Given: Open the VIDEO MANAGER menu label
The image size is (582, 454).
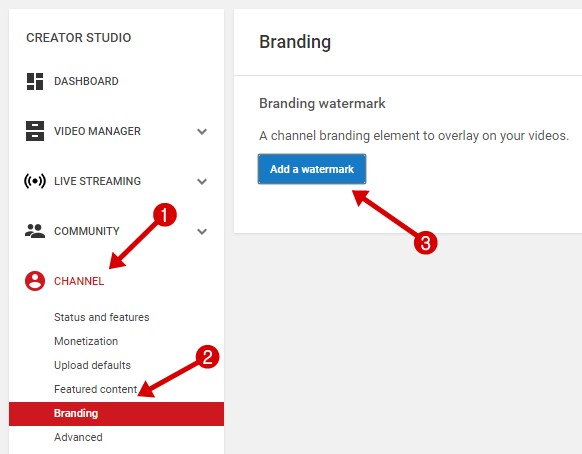Looking at the screenshot, I should (97, 131).
